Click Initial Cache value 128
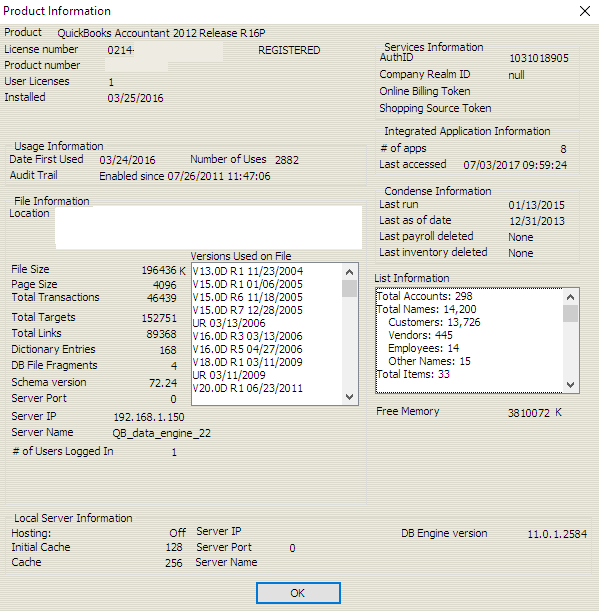The image size is (599, 611). (x=174, y=547)
